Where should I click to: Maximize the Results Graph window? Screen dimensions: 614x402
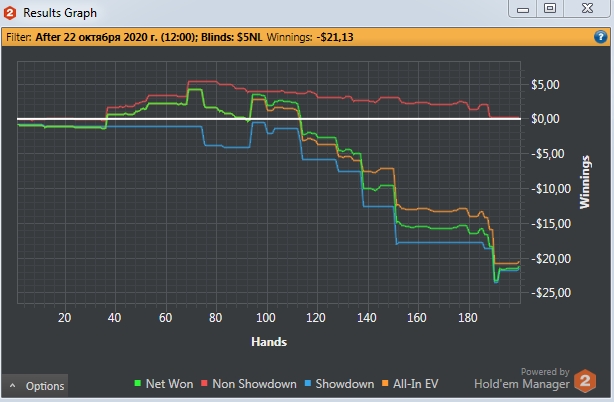pyautogui.click(x=550, y=8)
